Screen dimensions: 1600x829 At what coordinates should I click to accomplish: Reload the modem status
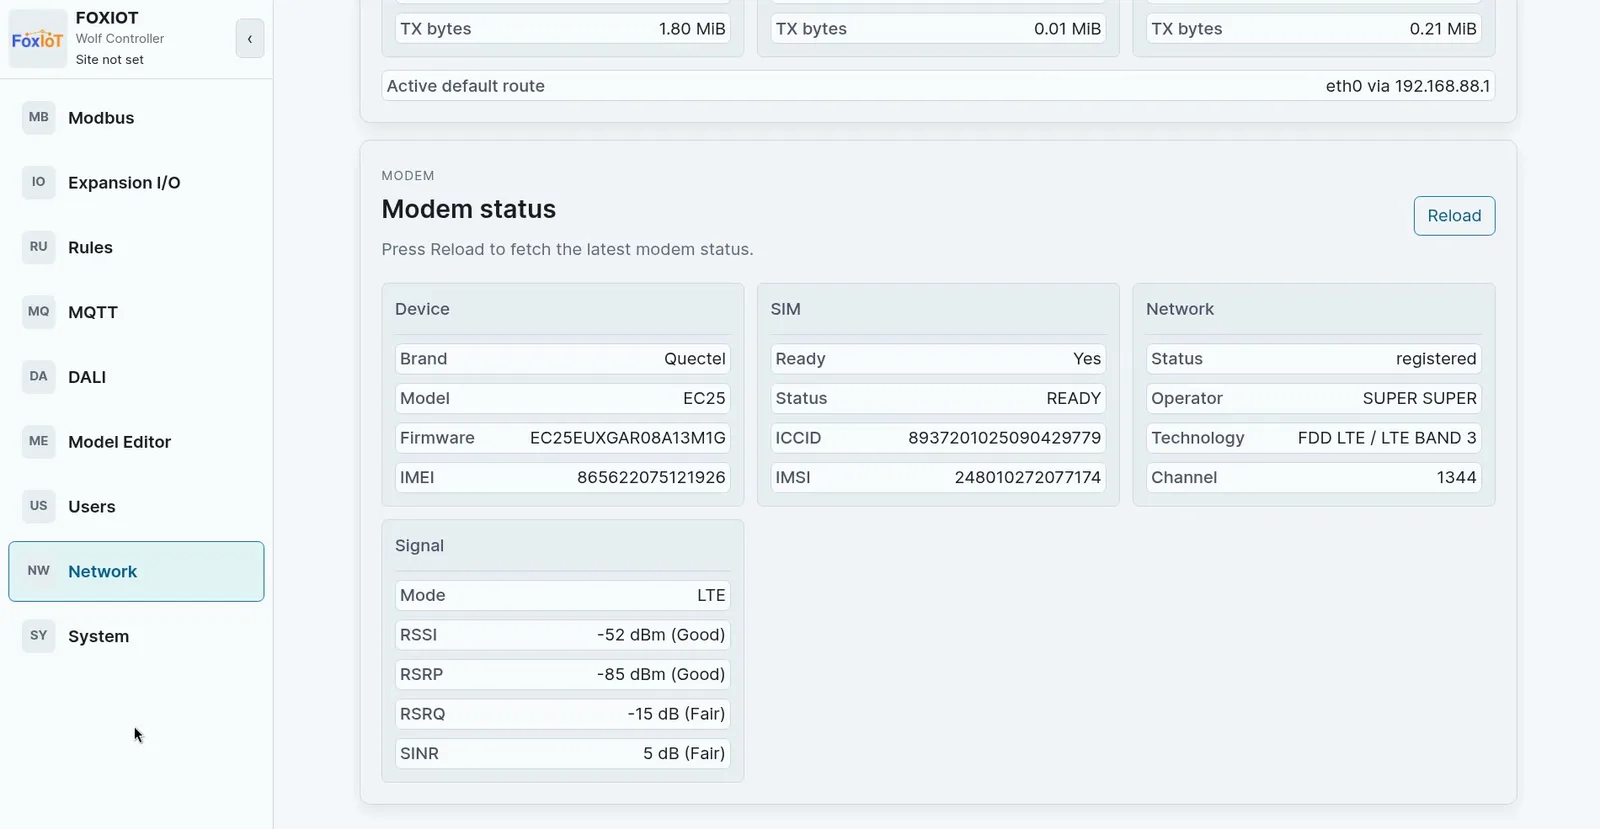(1454, 216)
